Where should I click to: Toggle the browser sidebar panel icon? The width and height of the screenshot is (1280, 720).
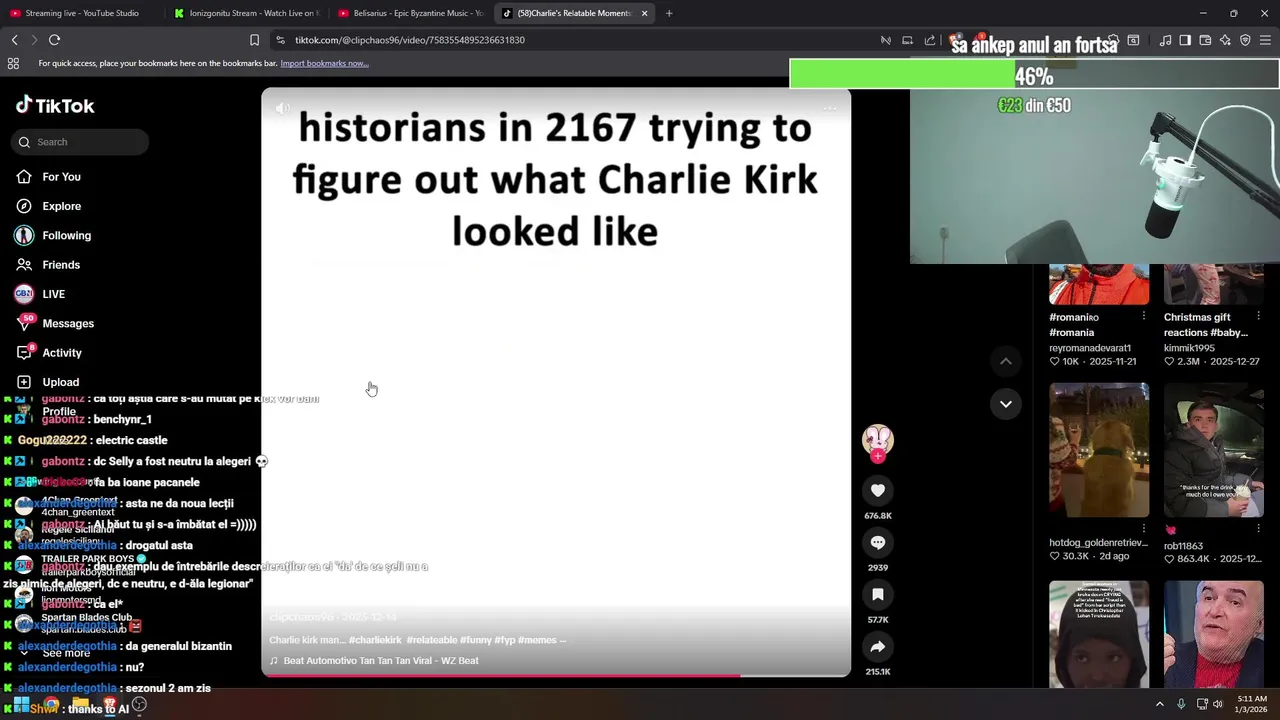(1185, 40)
